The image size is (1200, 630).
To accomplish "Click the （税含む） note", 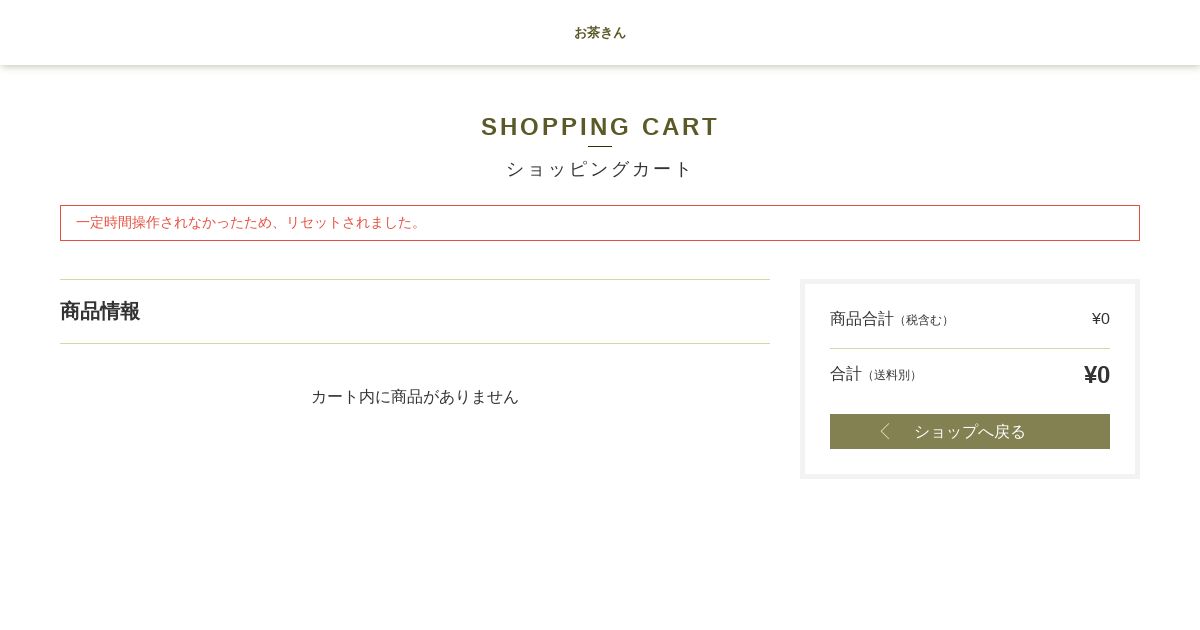I will (924, 320).
